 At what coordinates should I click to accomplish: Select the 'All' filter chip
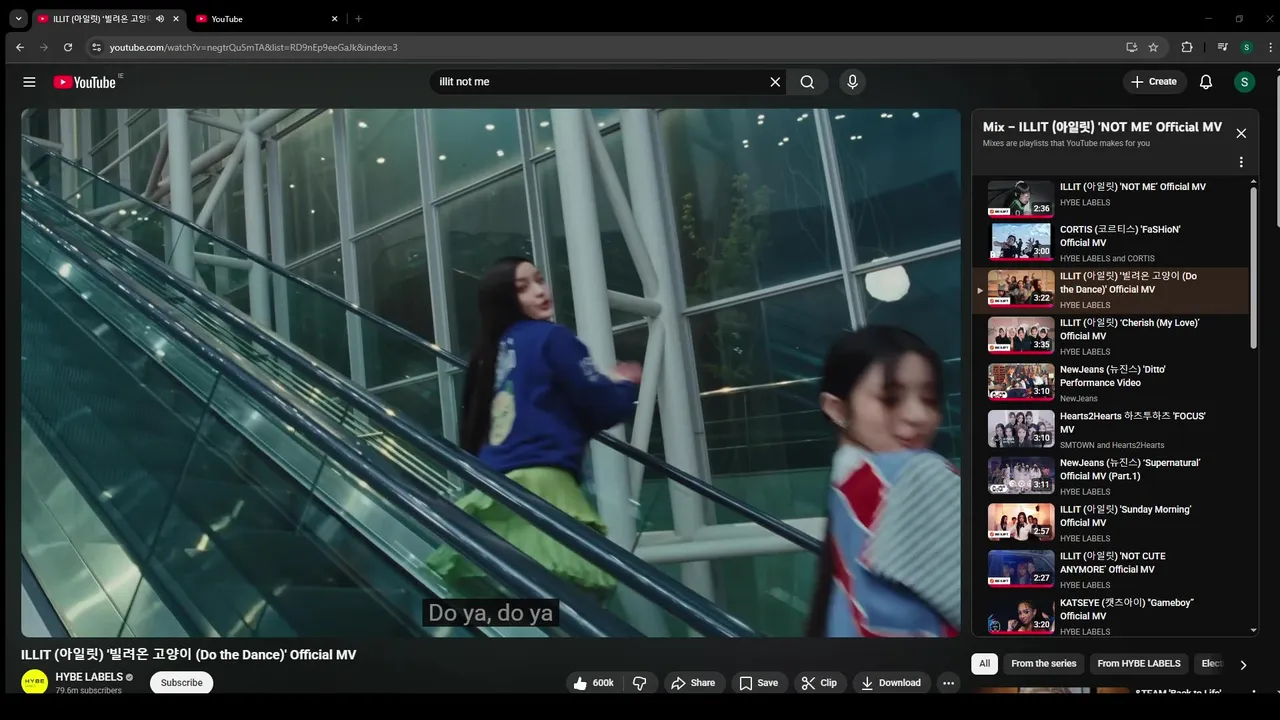985,664
